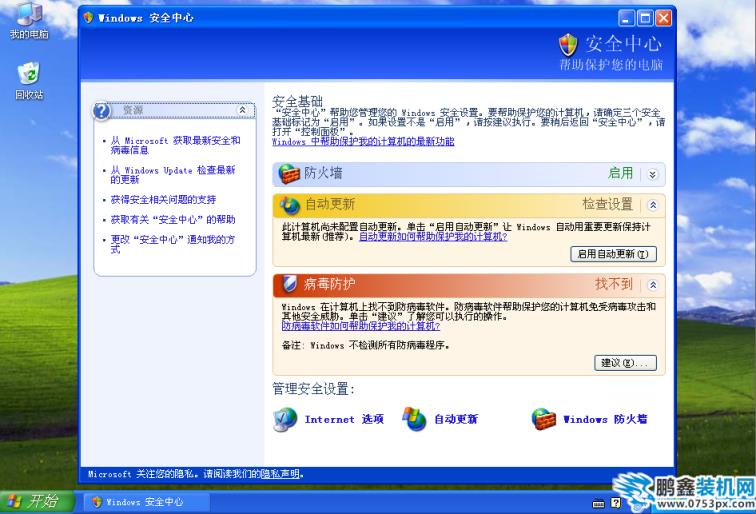Collapse the 自动更新 section chevron

pyautogui.click(x=653, y=205)
